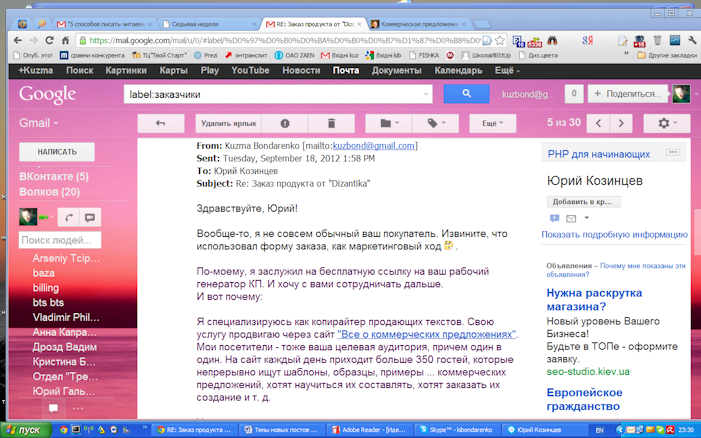This screenshot has width=701, height=438.
Task: Bookmark this page with the star
Action: 500,40
